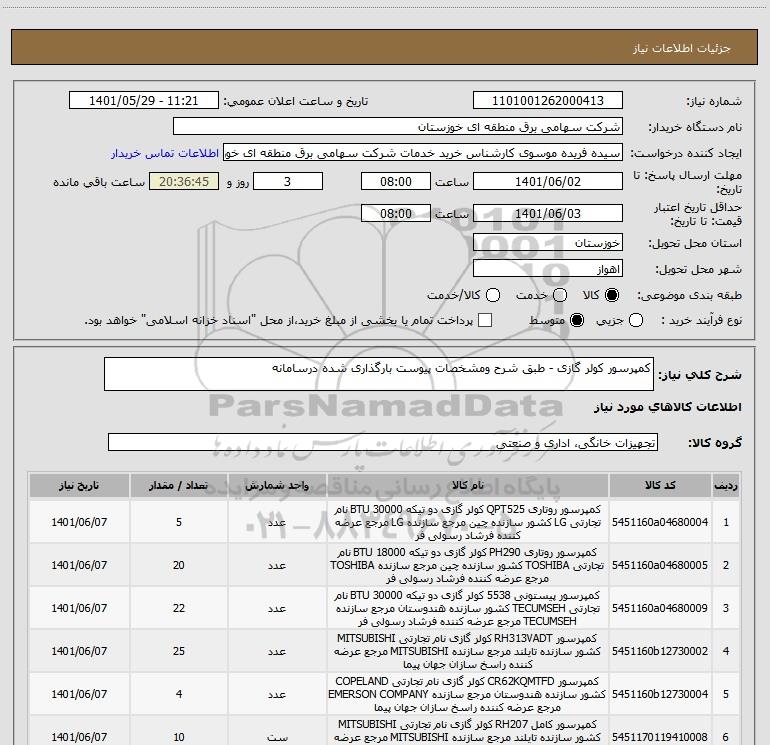Click the تاریخ نیاز column header
This screenshot has height=745, width=770.
(x=78, y=485)
